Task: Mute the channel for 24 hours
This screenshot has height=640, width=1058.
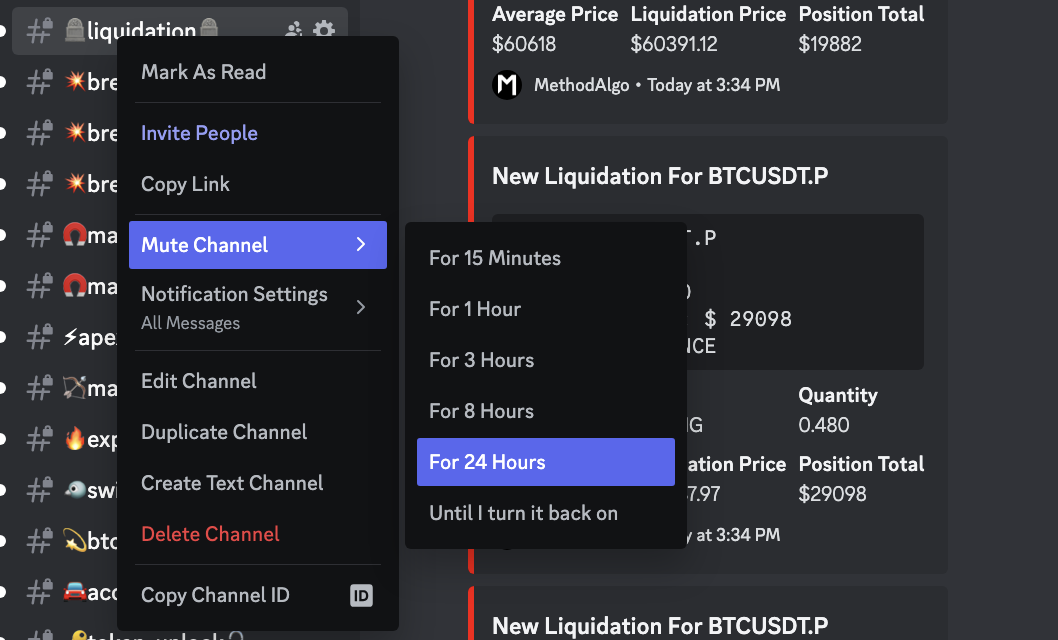Action: [x=545, y=462]
